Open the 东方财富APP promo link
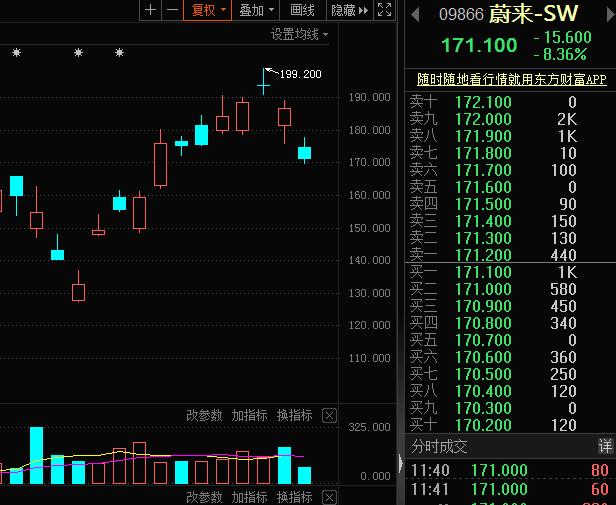The image size is (616, 505). point(511,79)
